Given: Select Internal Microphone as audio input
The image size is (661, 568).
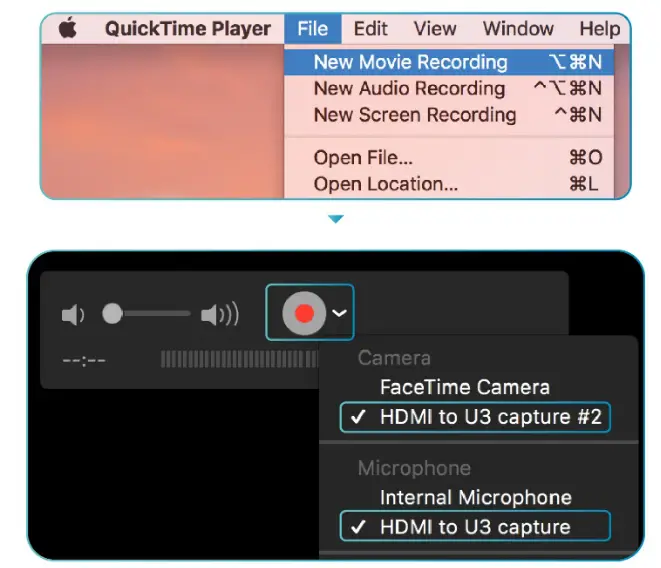Looking at the screenshot, I should coord(475,498).
